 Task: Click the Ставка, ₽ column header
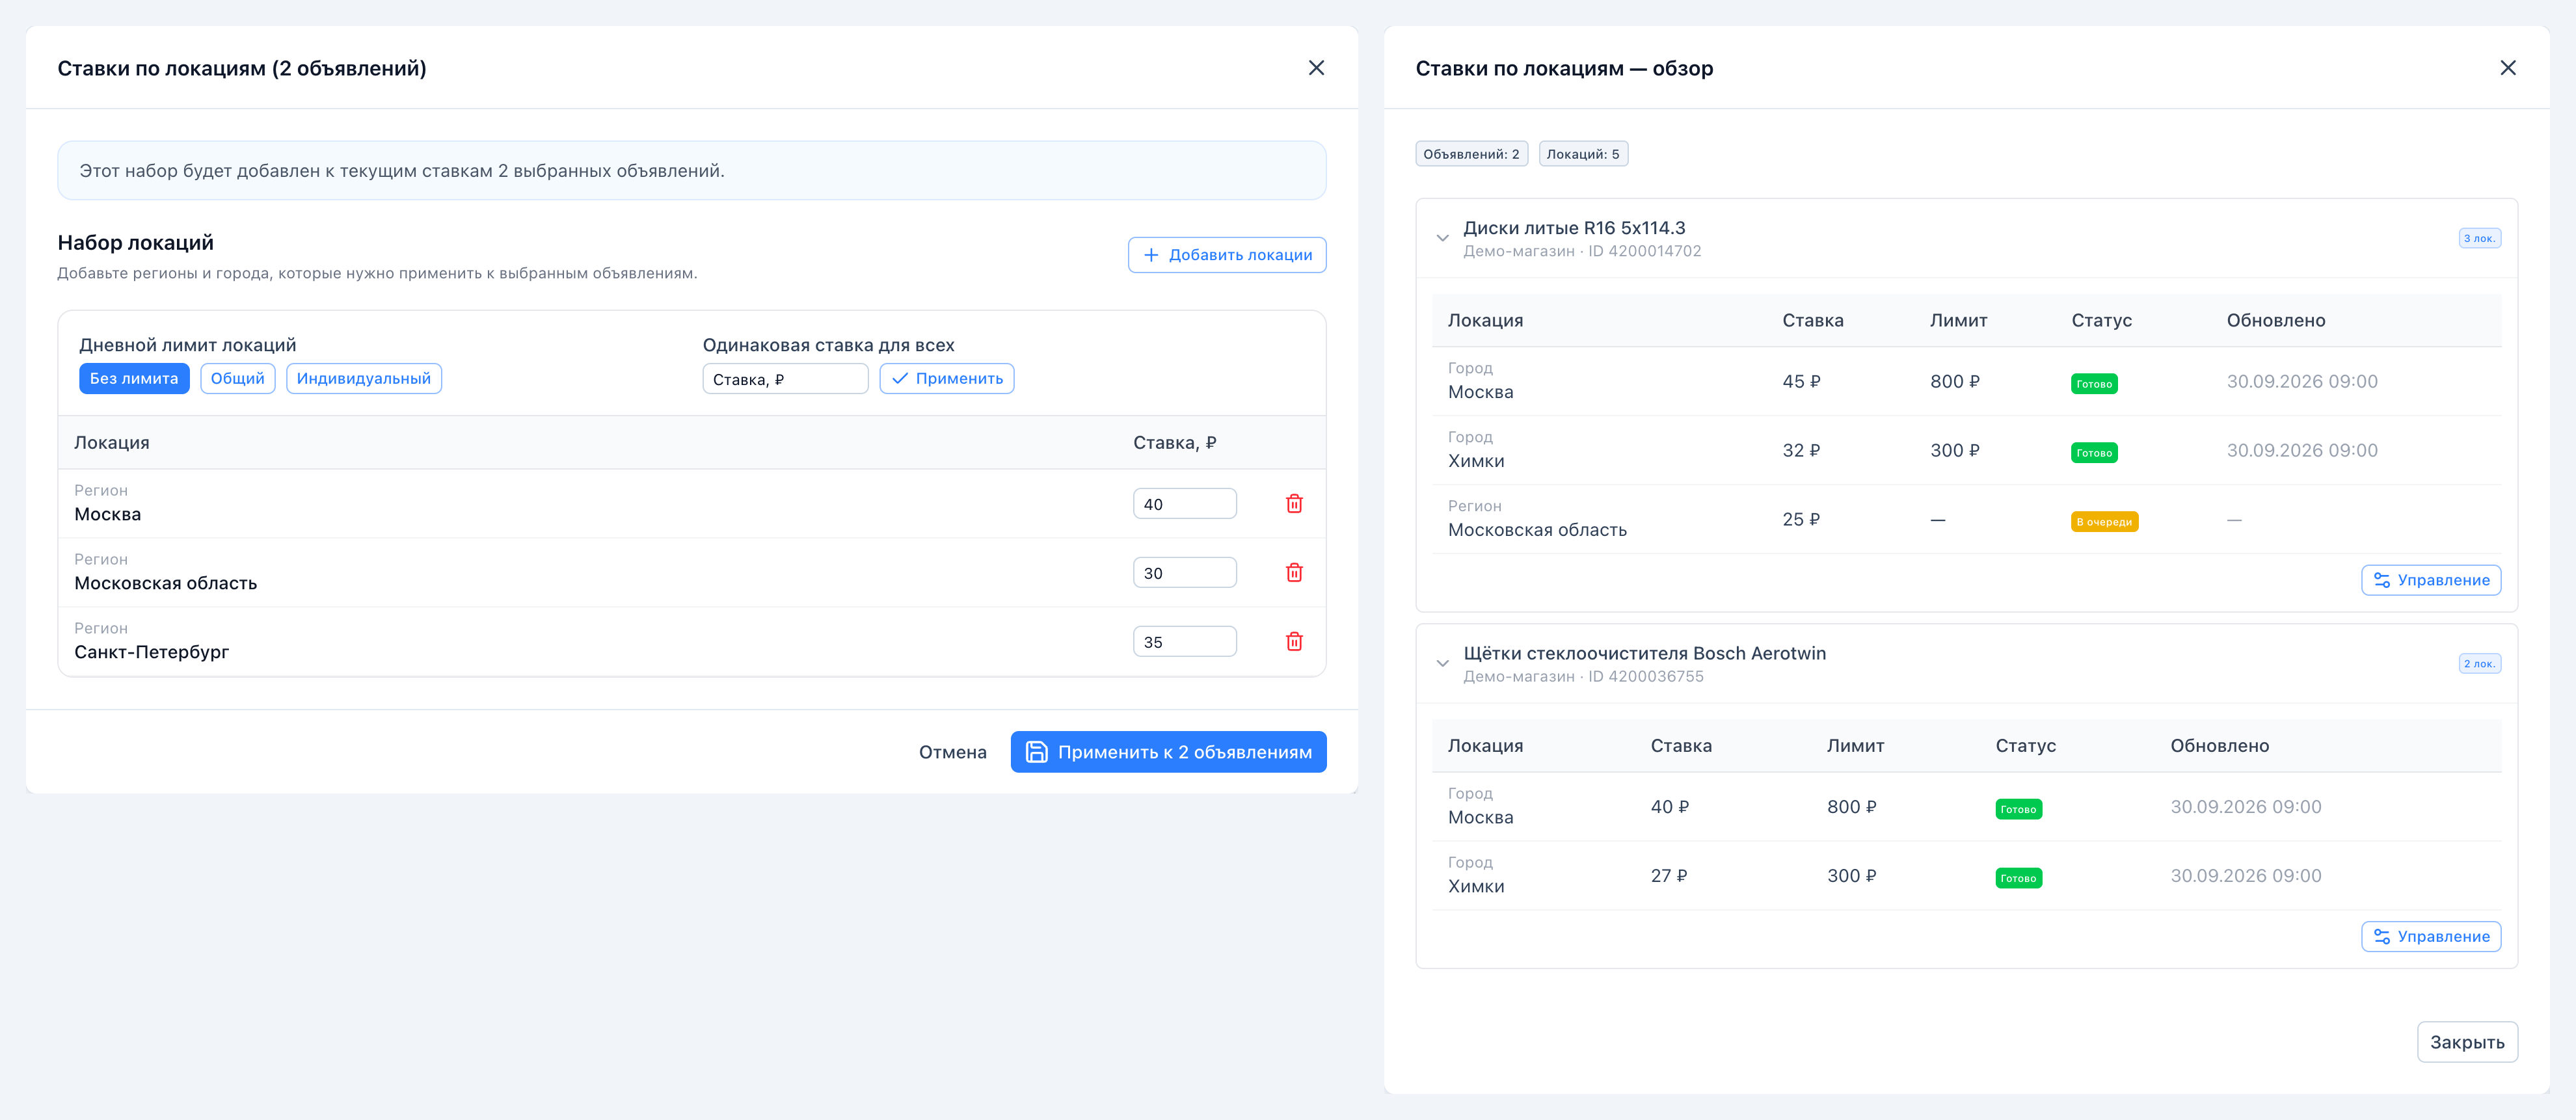1174,443
